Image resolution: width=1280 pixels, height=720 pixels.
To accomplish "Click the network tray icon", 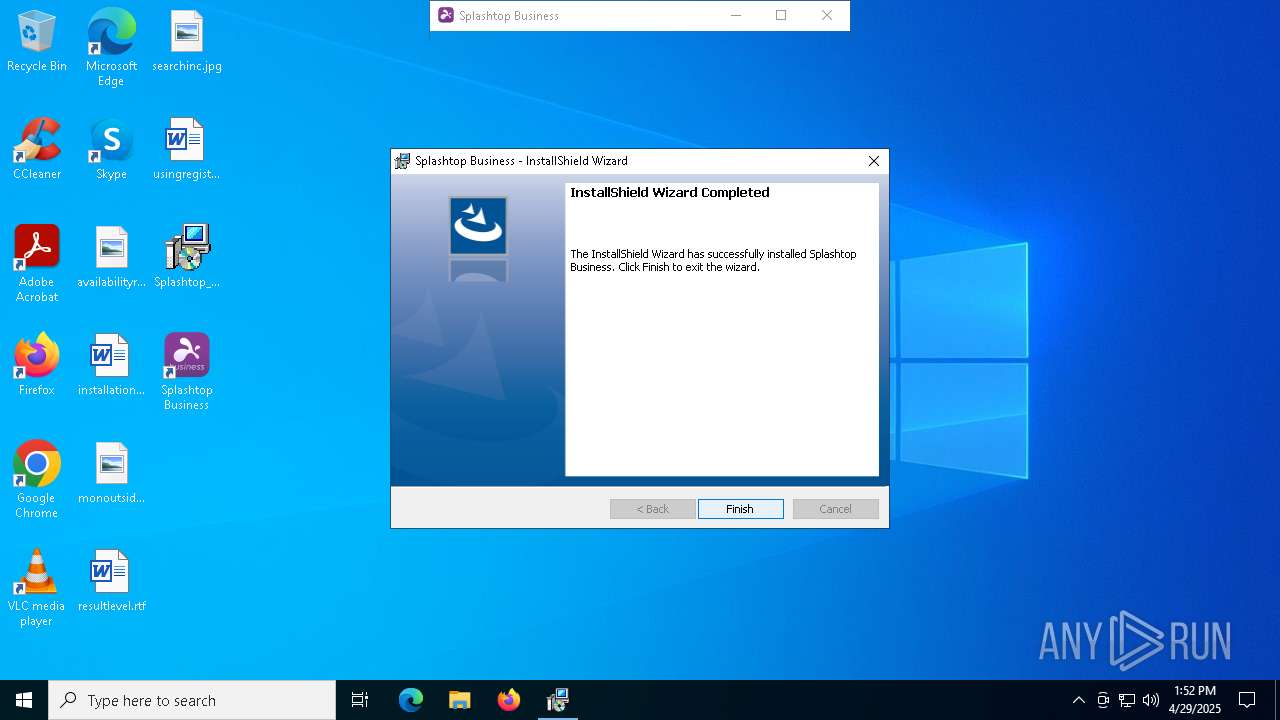I will pos(1127,700).
